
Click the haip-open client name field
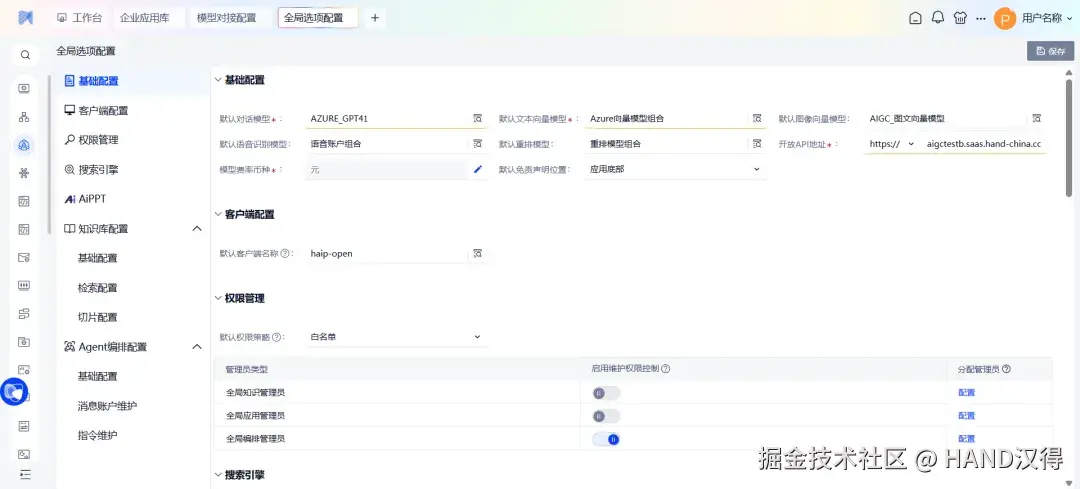point(388,253)
